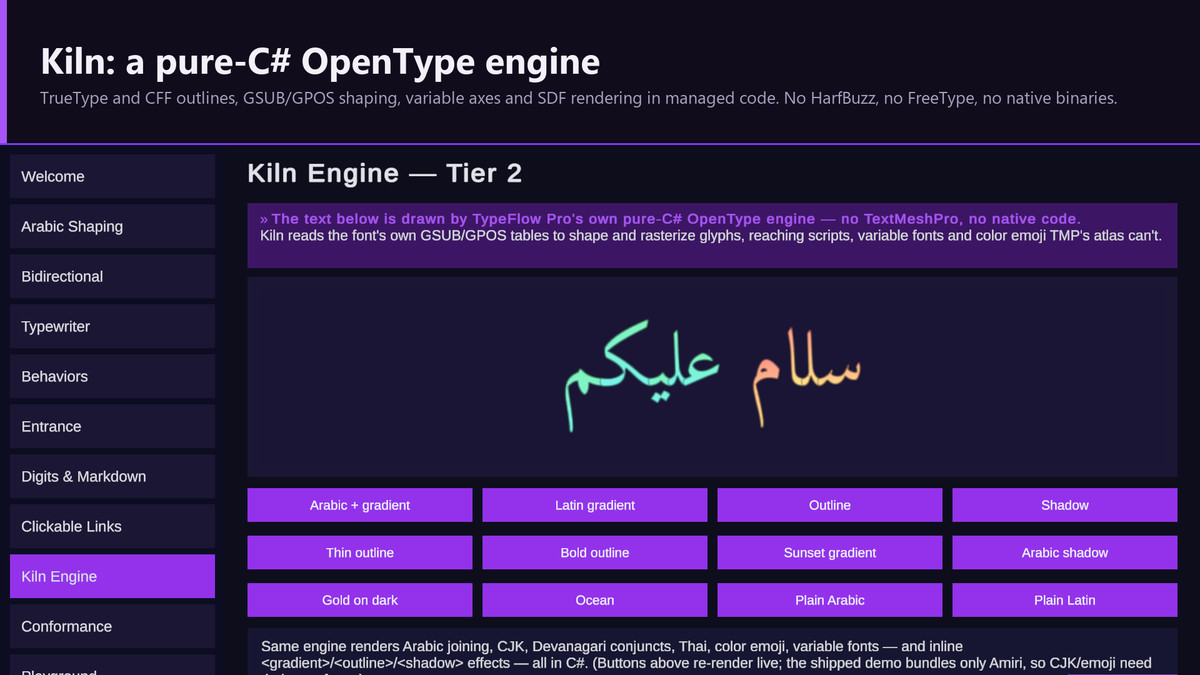This screenshot has height=675, width=1200.
Task: Click the page title Kiln: a pure-C# OpenType engine
Action: coord(320,62)
